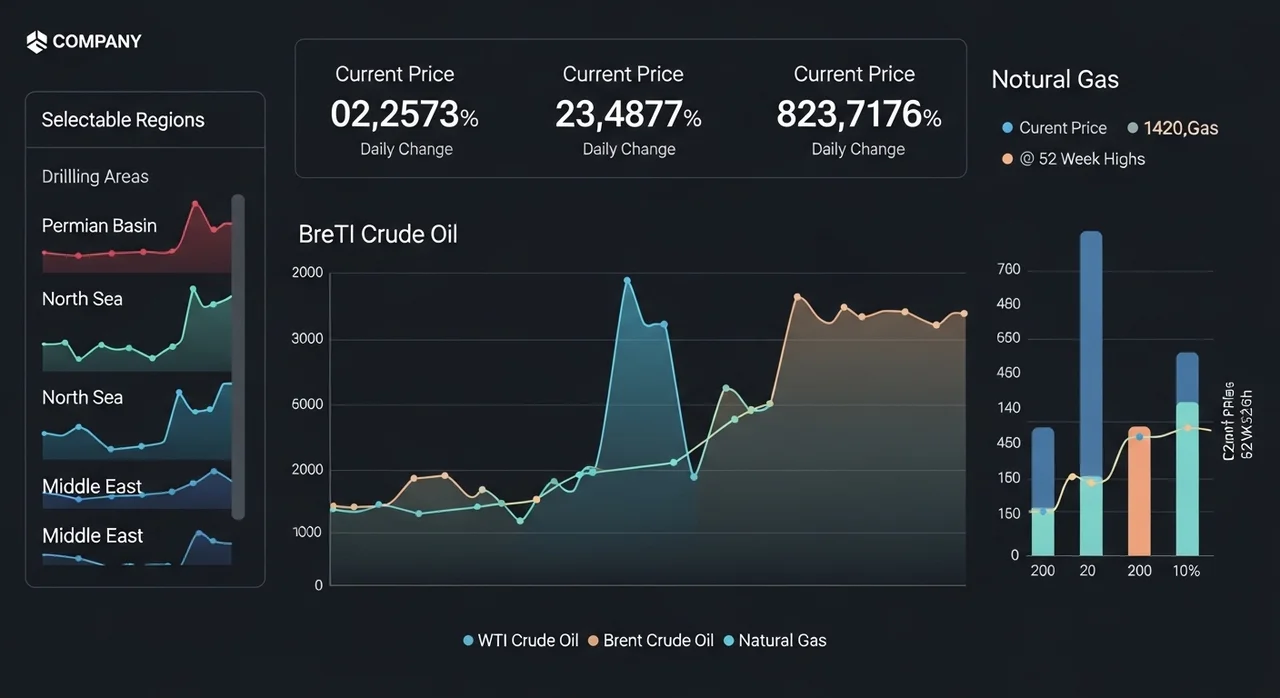This screenshot has width=1280, height=698.
Task: Click the gray 1420,Gas legend dot
Action: pos(1132,128)
